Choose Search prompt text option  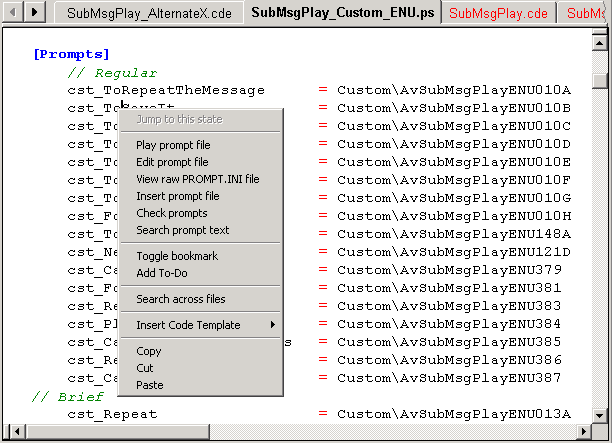coord(182,230)
